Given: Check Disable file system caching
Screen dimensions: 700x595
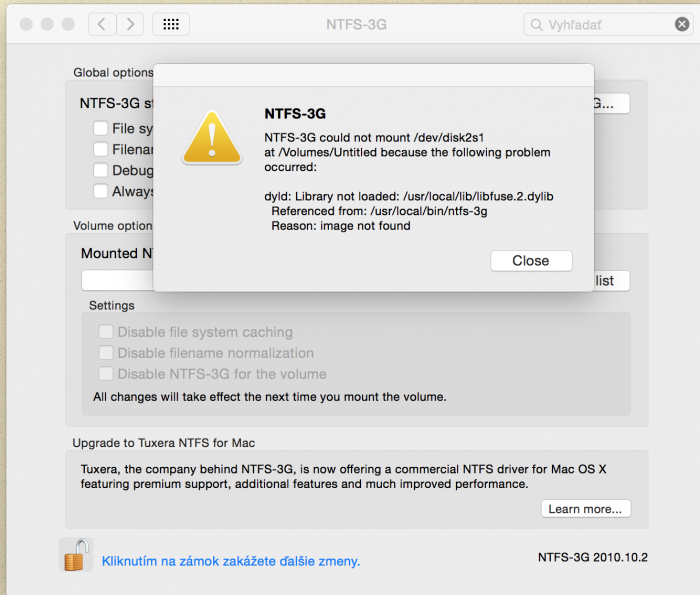Looking at the screenshot, I should (x=106, y=332).
